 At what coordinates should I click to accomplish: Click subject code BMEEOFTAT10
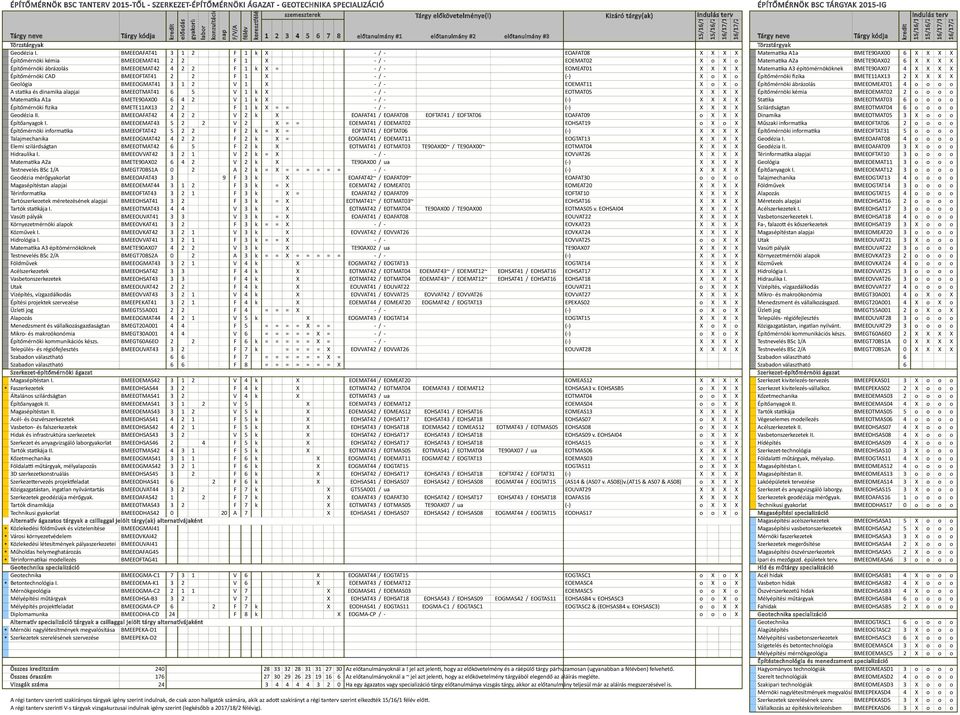pyautogui.click(x=872, y=154)
